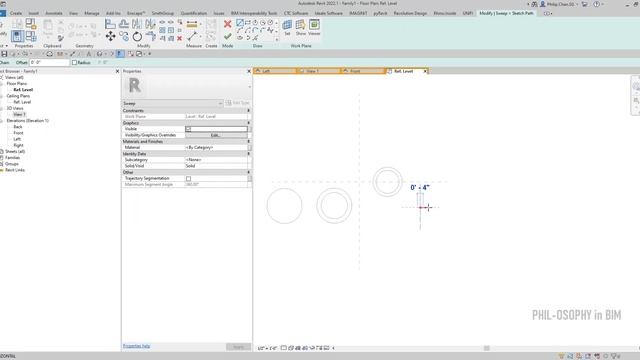
Task: Expand the Draw panel gallery arrow
Action: [x=277, y=39]
